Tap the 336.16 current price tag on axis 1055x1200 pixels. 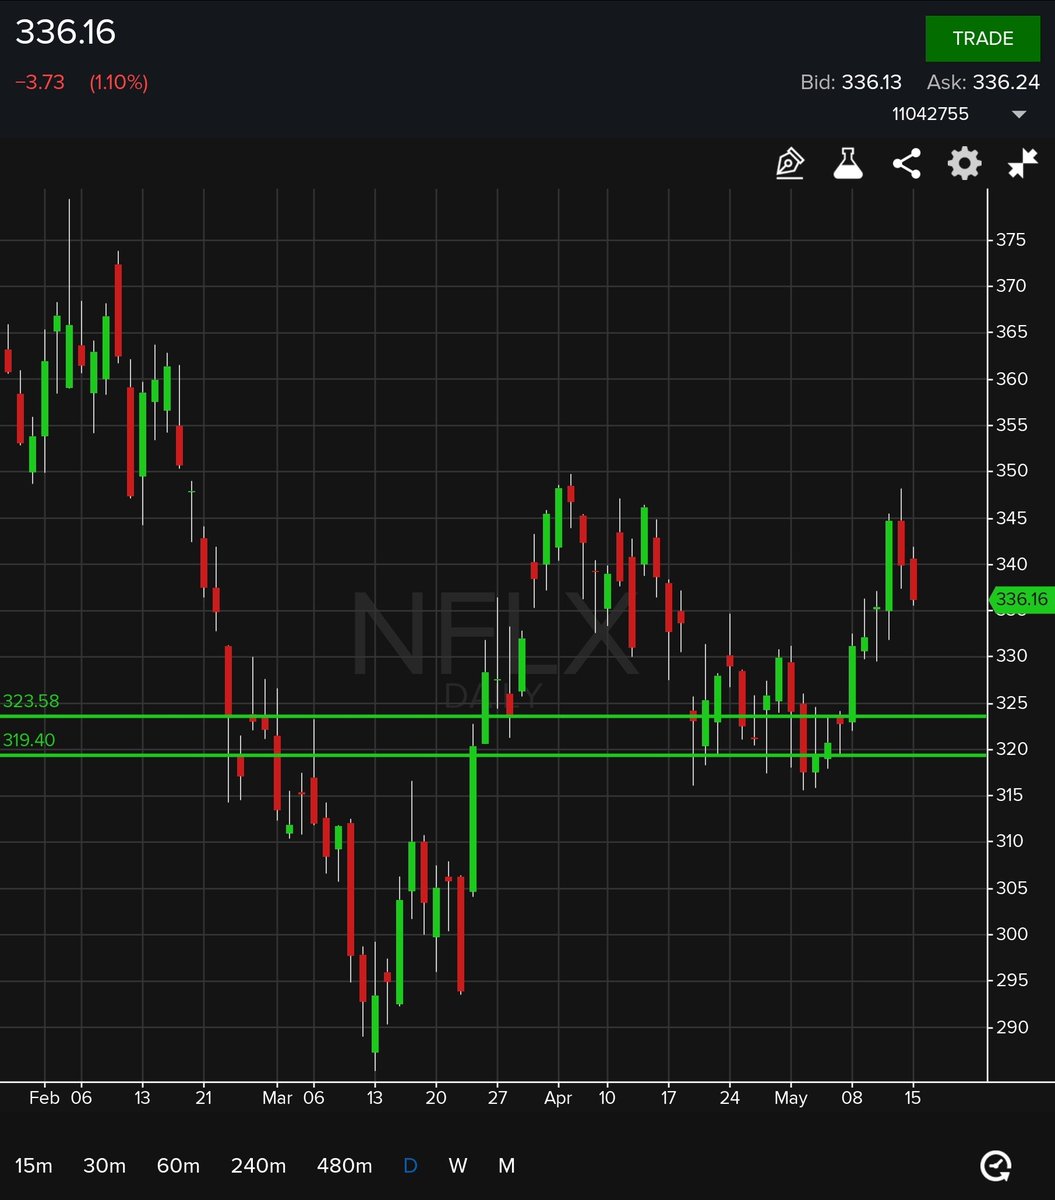pyautogui.click(x=1020, y=600)
